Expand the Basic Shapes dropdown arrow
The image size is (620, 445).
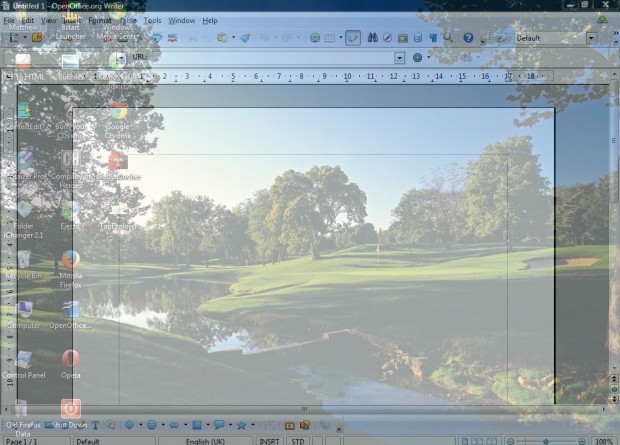(x=140, y=425)
